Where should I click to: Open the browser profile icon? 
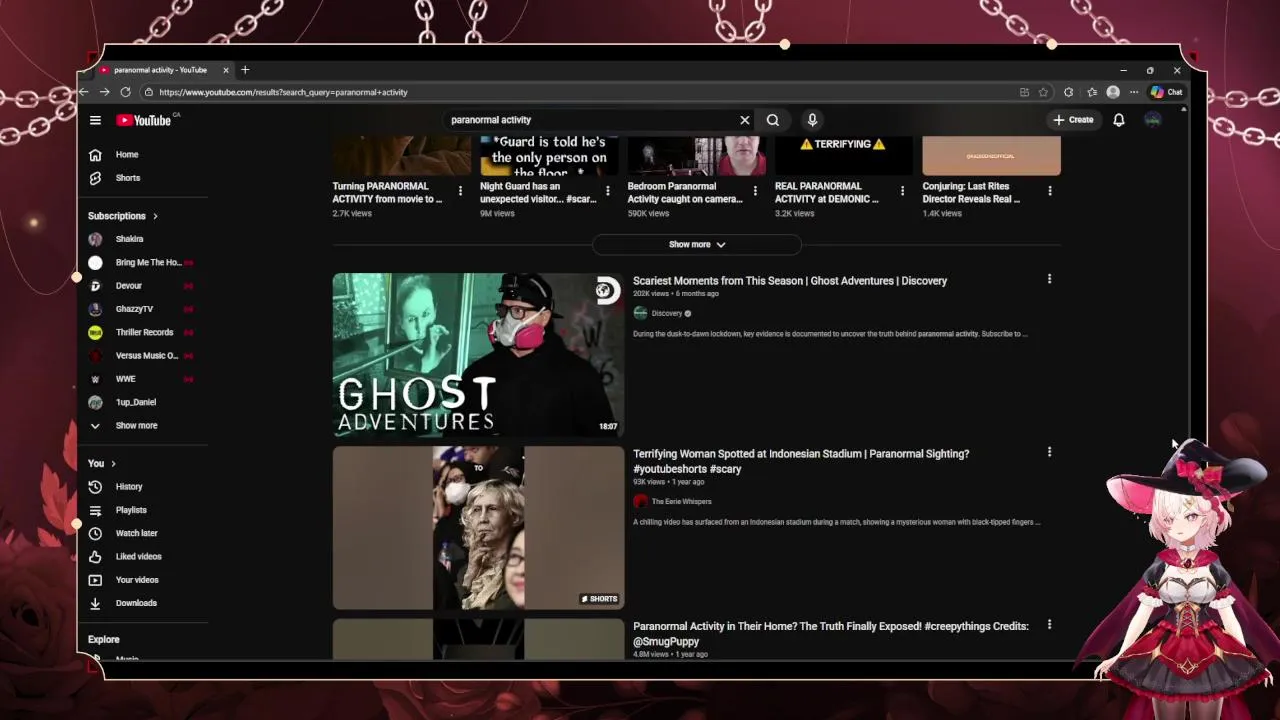point(1113,92)
